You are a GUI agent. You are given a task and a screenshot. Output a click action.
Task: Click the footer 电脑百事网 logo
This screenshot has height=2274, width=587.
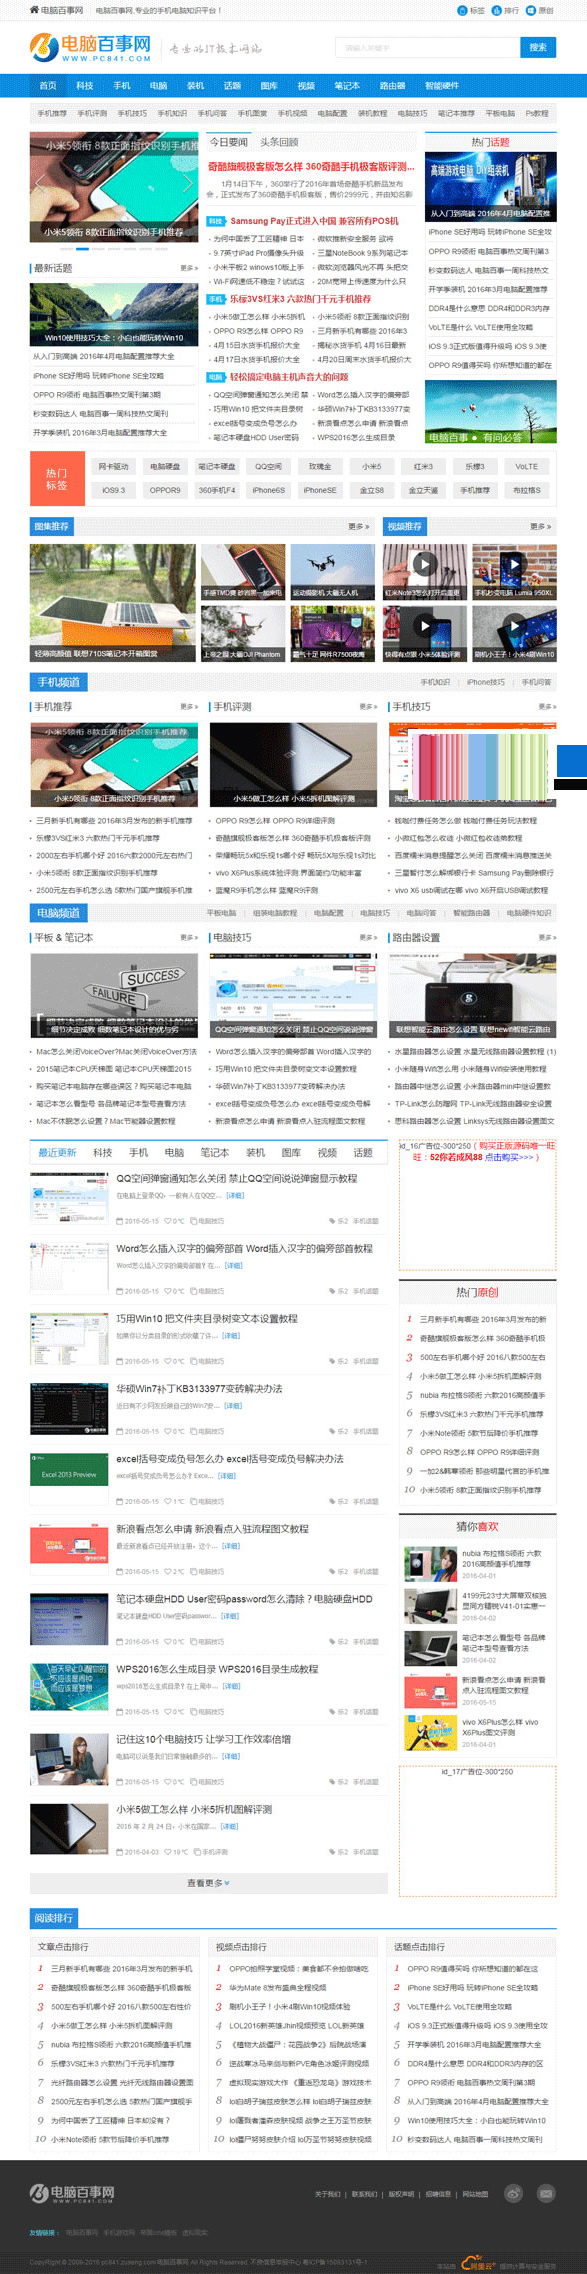point(72,2194)
